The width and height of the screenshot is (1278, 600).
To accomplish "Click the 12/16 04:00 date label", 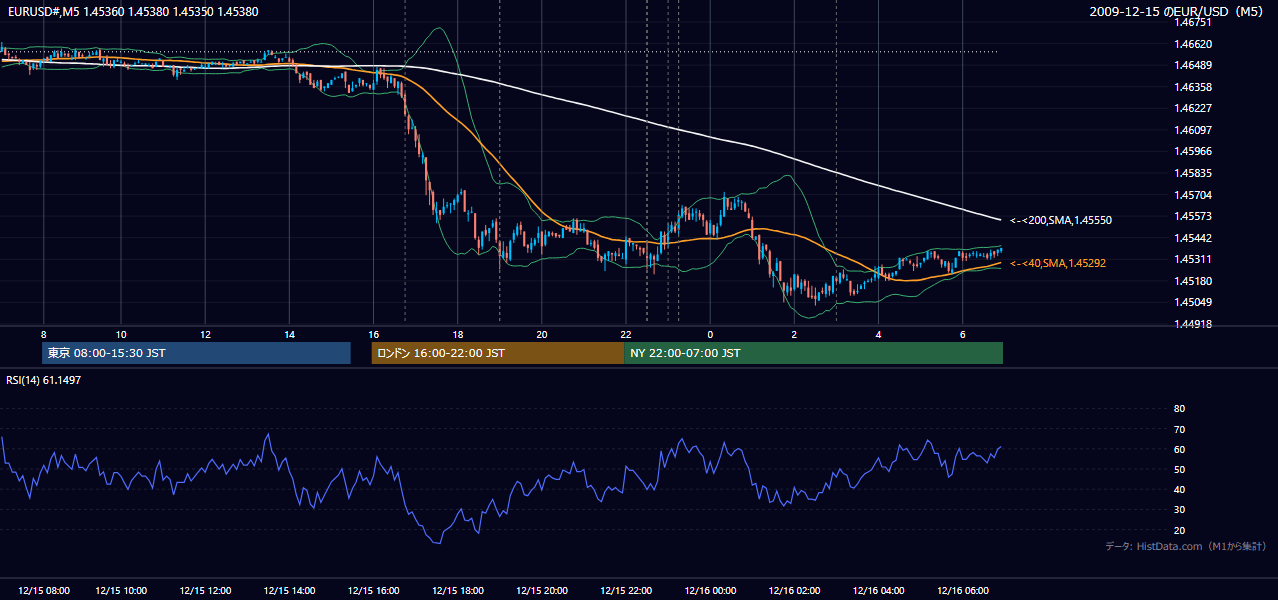I will point(878,591).
